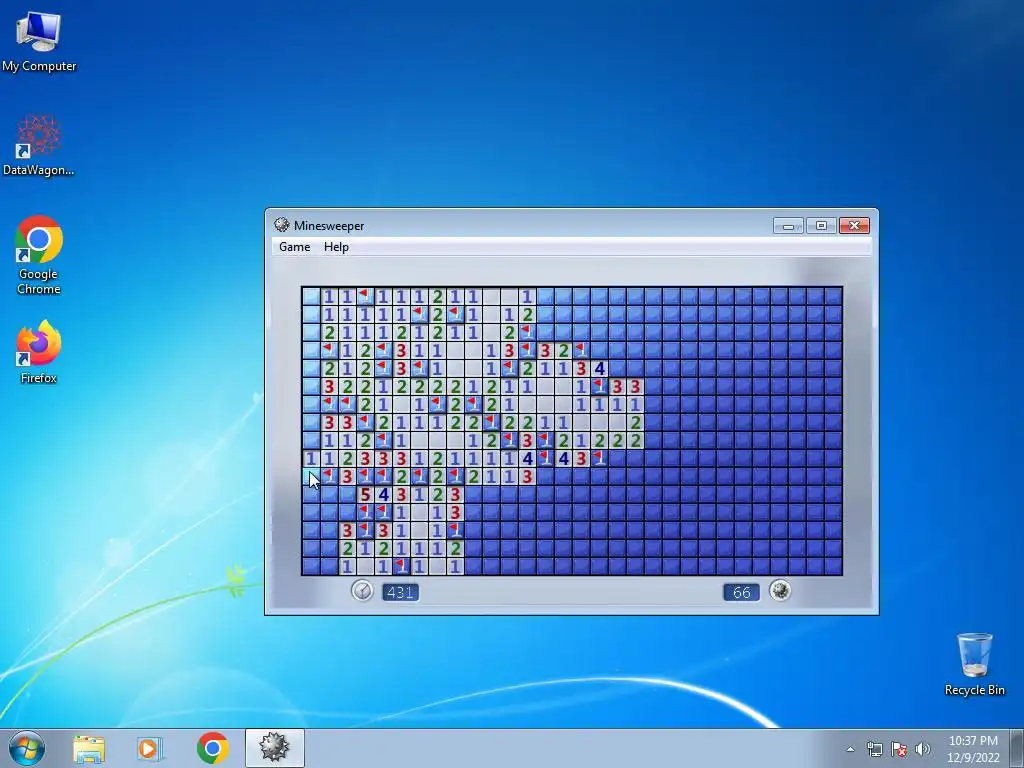
Task: Open the My Computer desktop icon
Action: pos(39,40)
